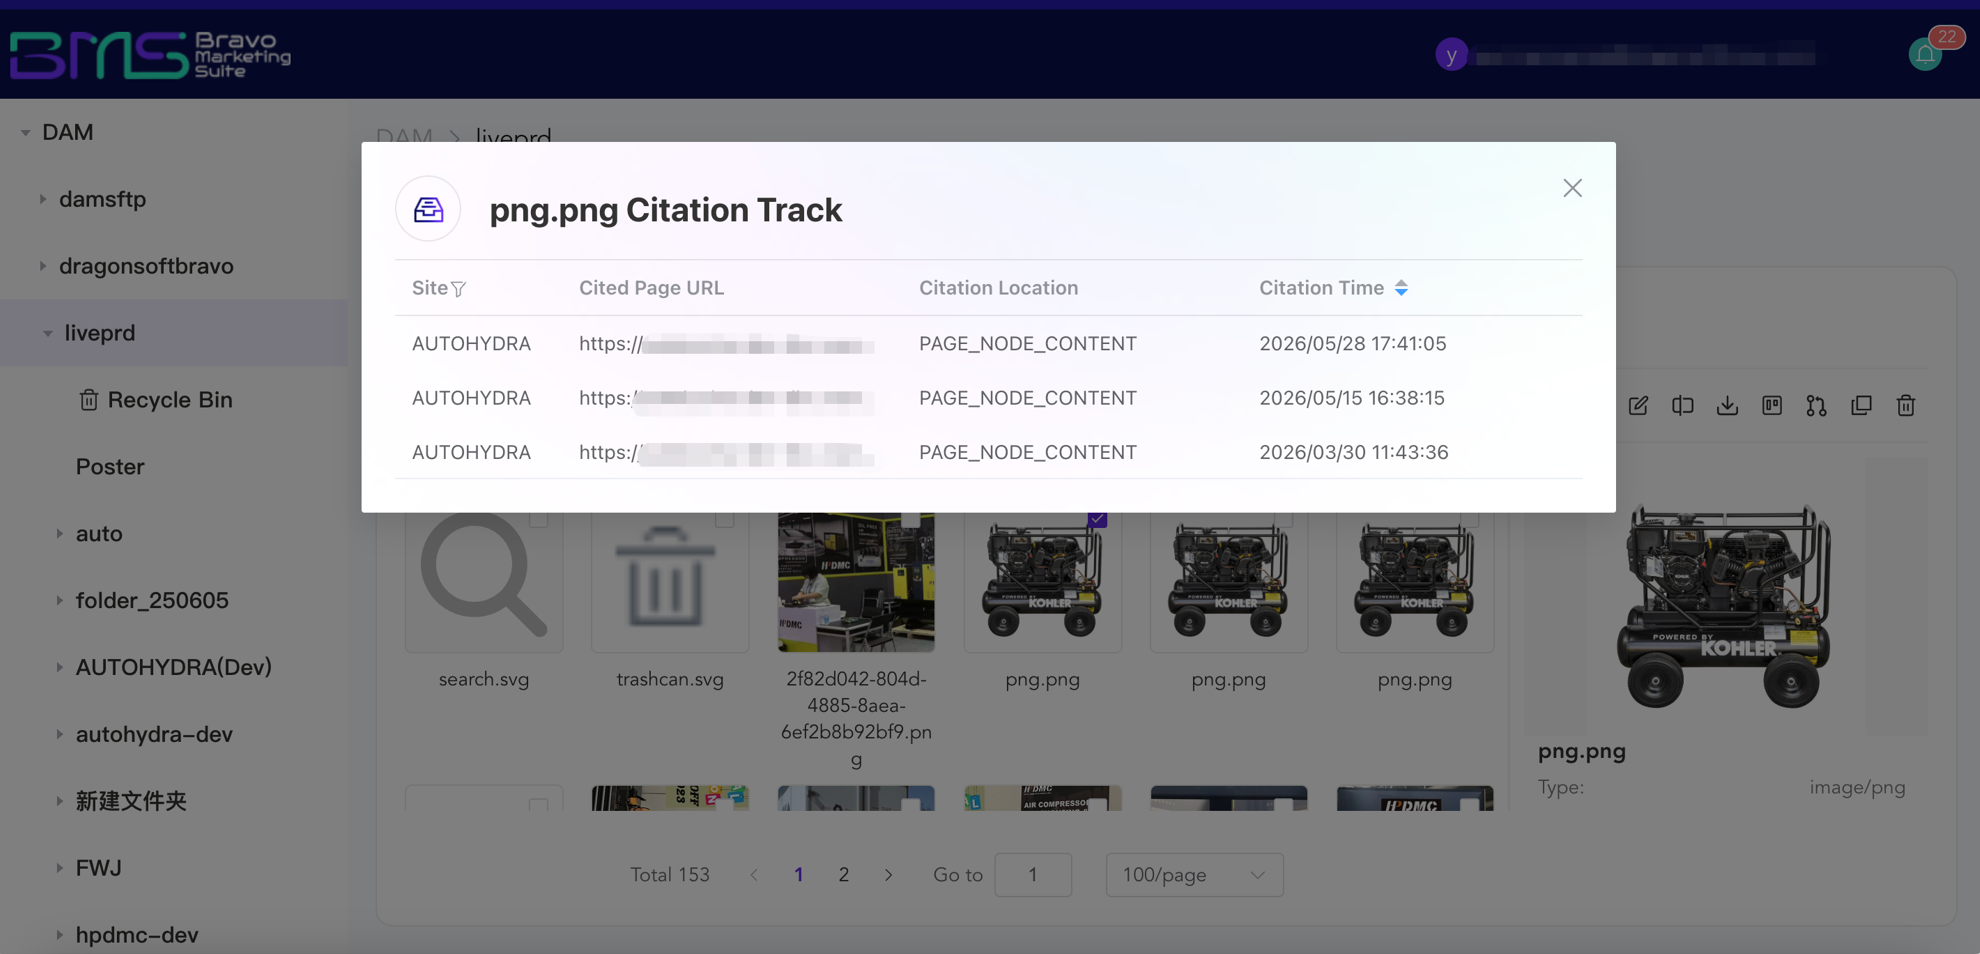
Task: Go to next page arrow
Action: (x=888, y=875)
